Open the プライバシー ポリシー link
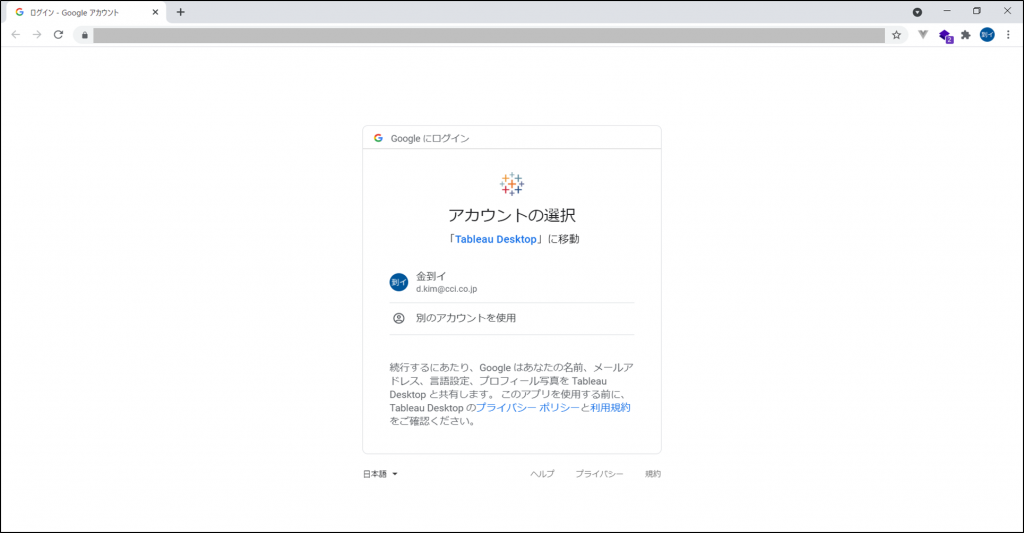This screenshot has width=1024, height=533. (528, 408)
